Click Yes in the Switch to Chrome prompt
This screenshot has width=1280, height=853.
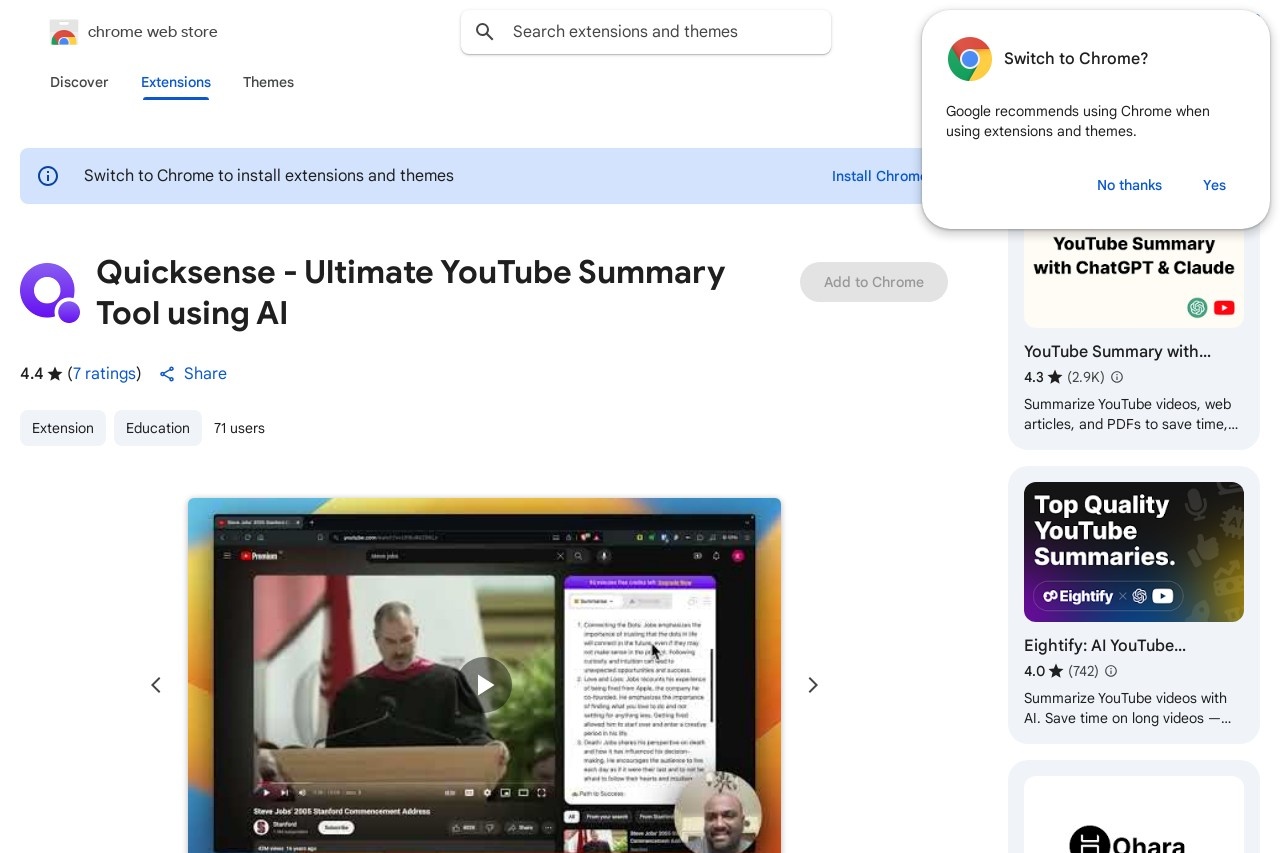point(1214,185)
